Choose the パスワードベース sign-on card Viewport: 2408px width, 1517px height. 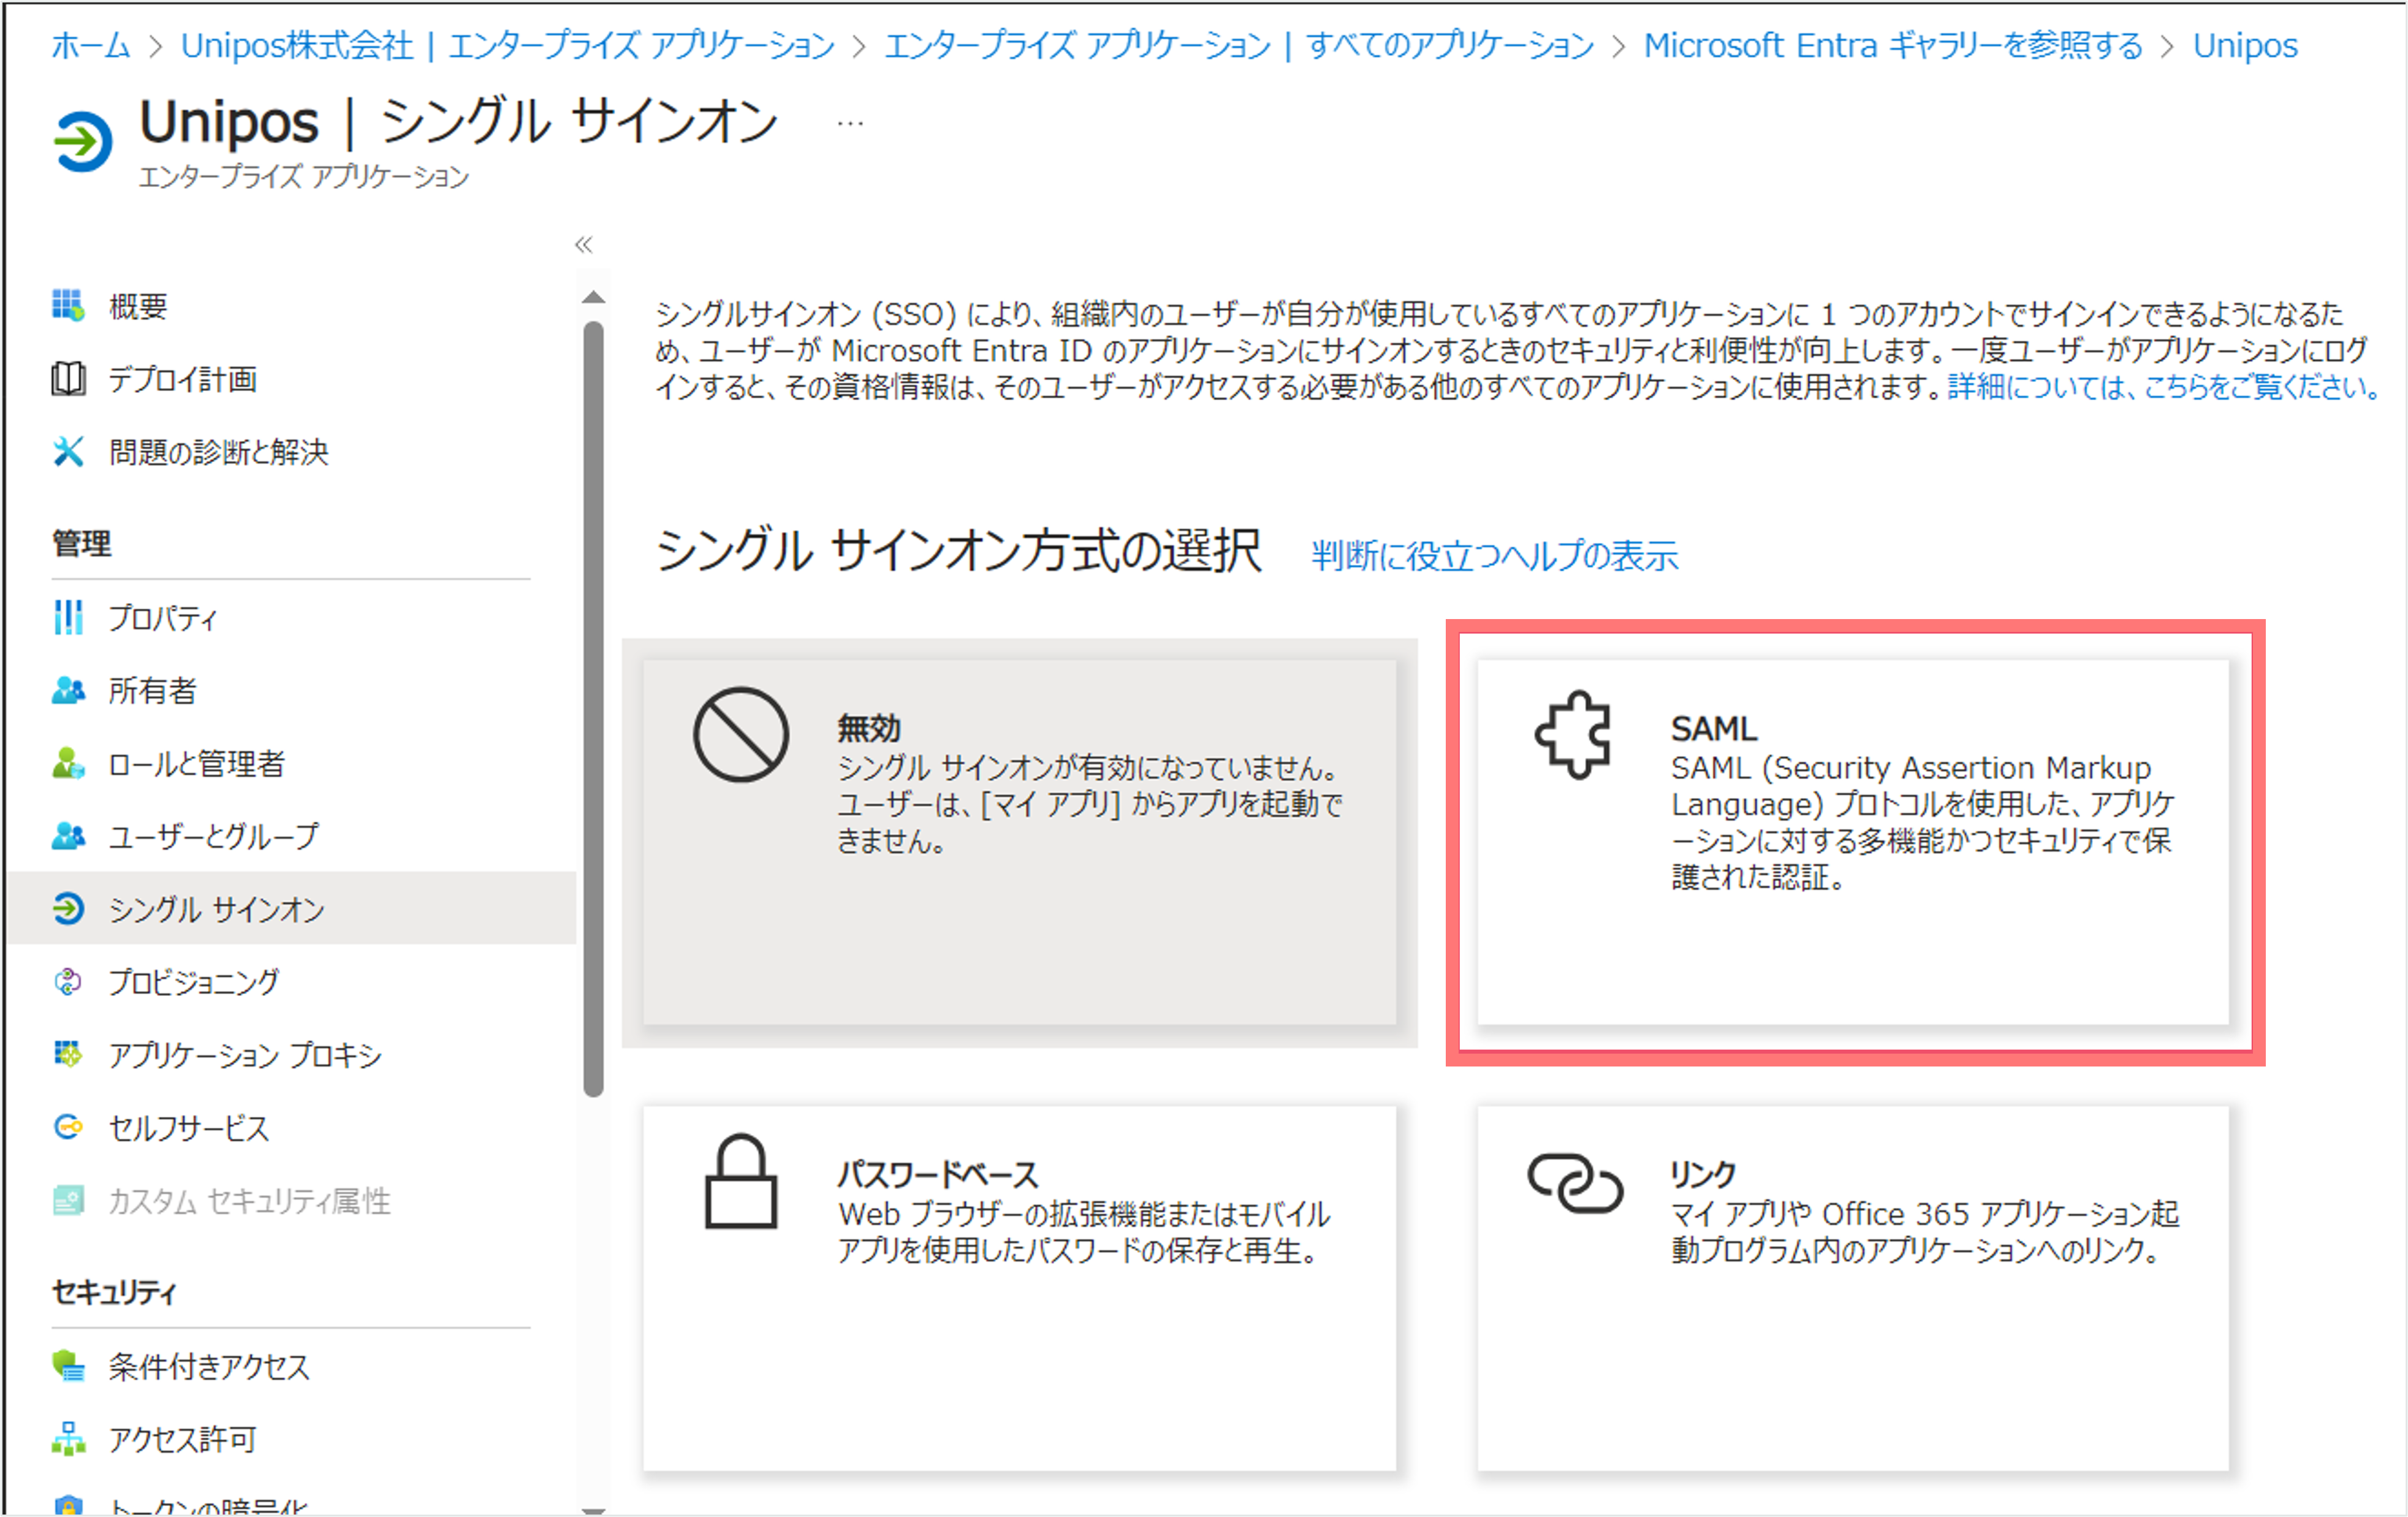pos(1019,1288)
